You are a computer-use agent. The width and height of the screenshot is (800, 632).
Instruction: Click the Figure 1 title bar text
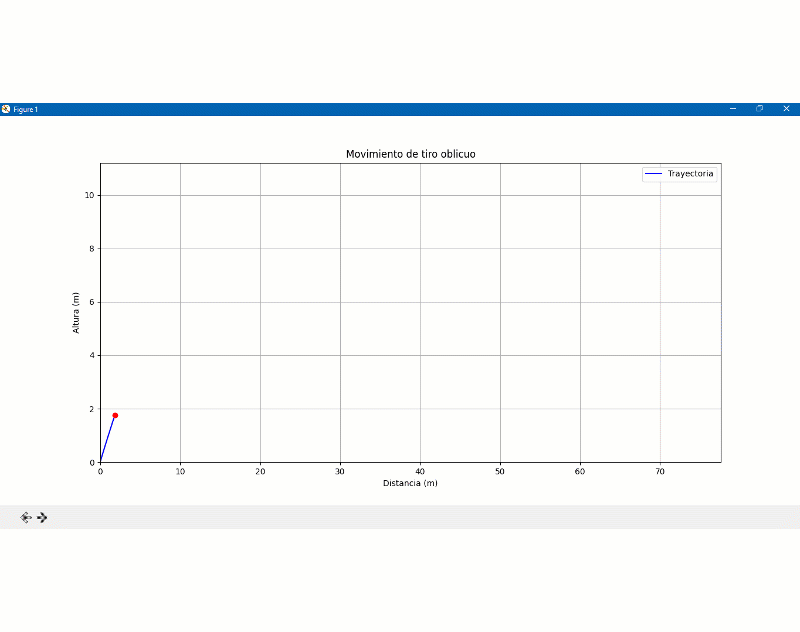click(25, 109)
